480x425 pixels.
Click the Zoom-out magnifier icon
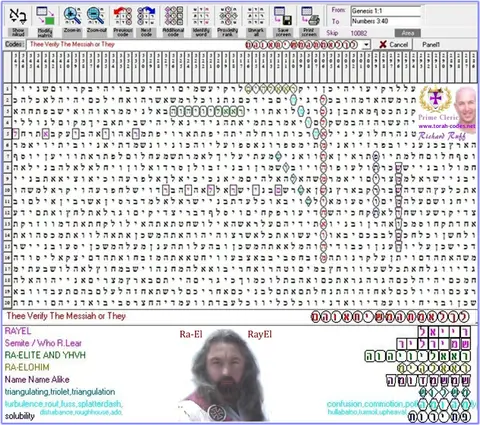click(96, 15)
